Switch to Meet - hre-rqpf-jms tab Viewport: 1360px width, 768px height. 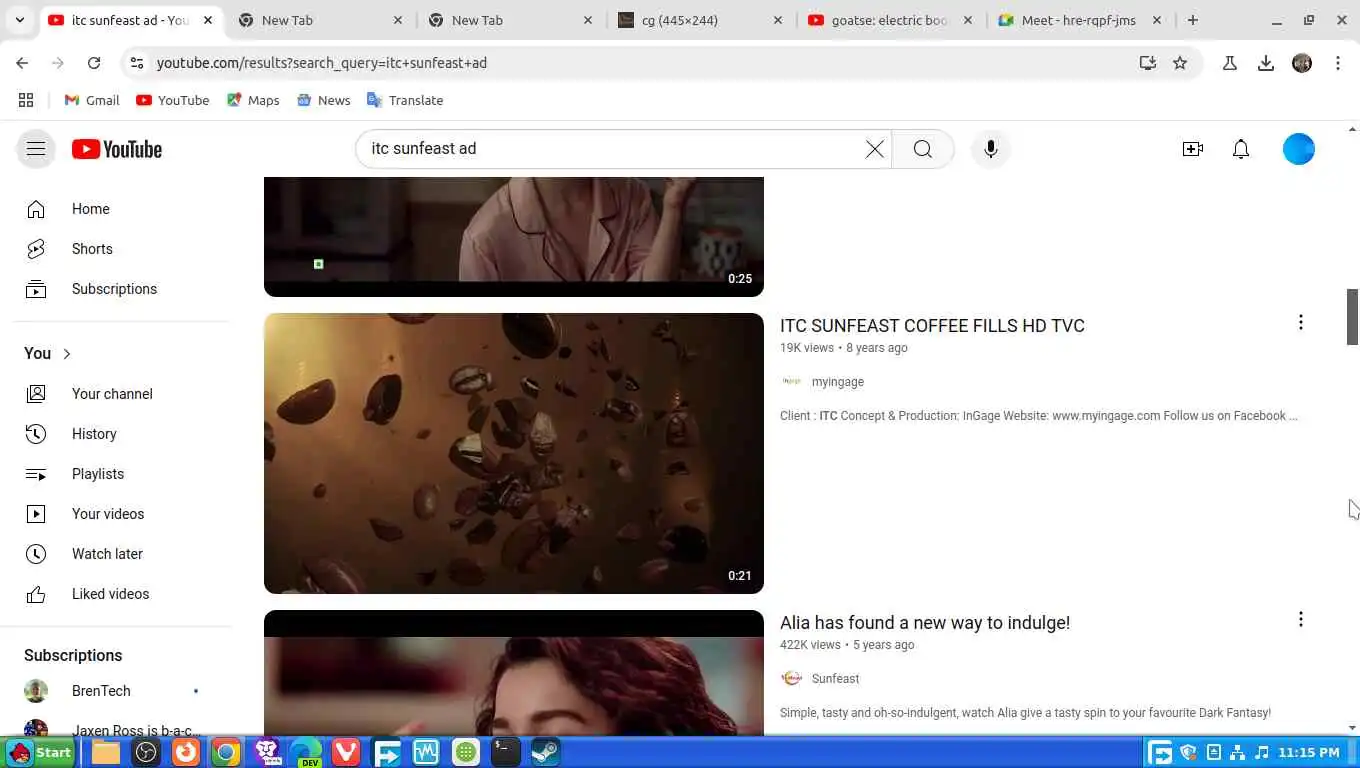(1080, 20)
